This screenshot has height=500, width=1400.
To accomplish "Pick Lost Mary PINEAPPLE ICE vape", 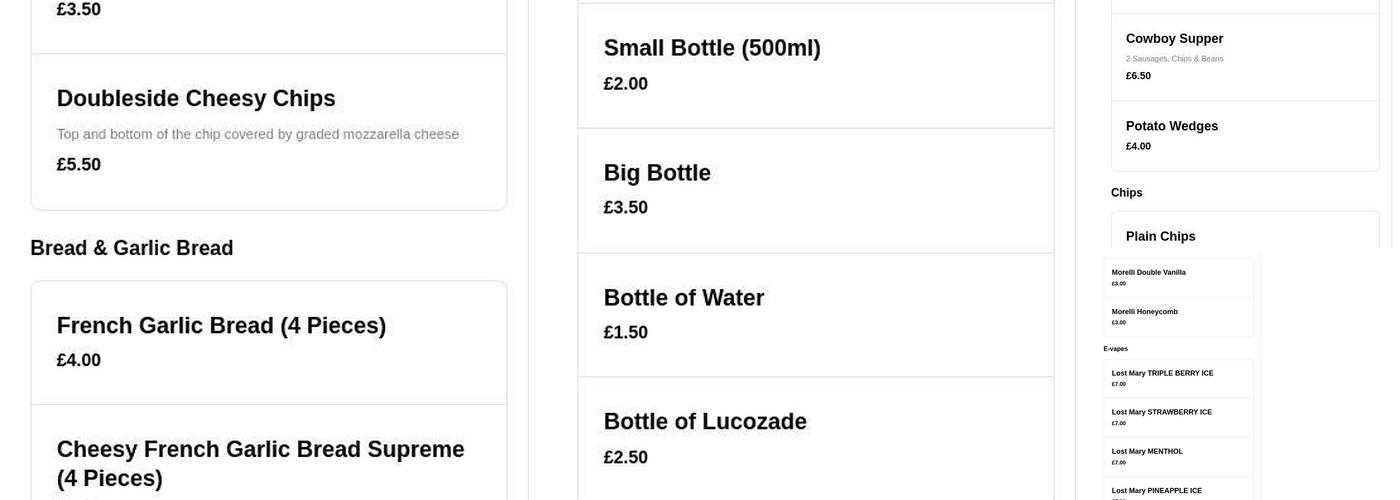I will (x=1178, y=490).
